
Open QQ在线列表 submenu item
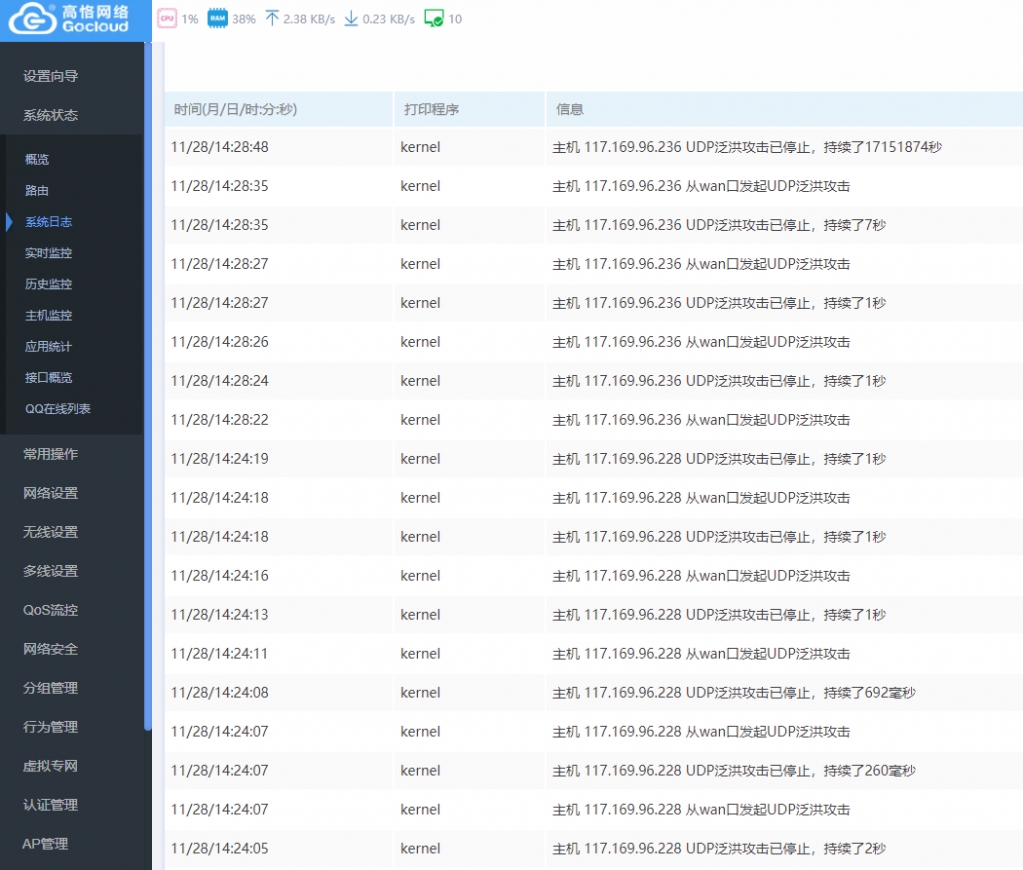(57, 409)
